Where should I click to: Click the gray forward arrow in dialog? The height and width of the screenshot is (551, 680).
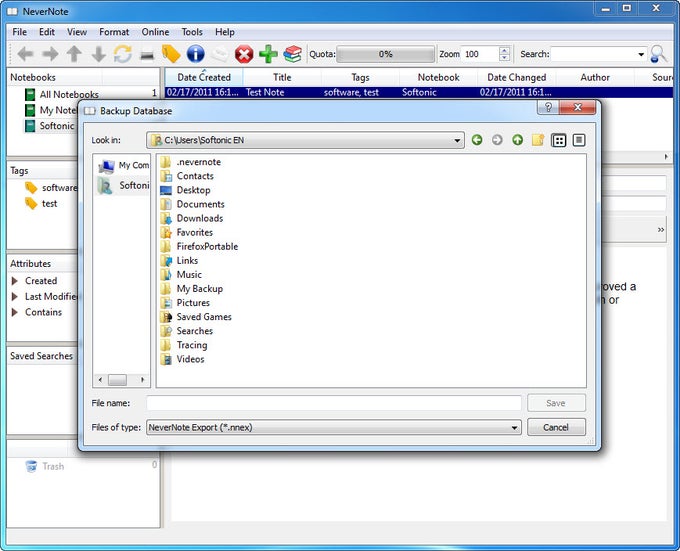click(x=497, y=140)
